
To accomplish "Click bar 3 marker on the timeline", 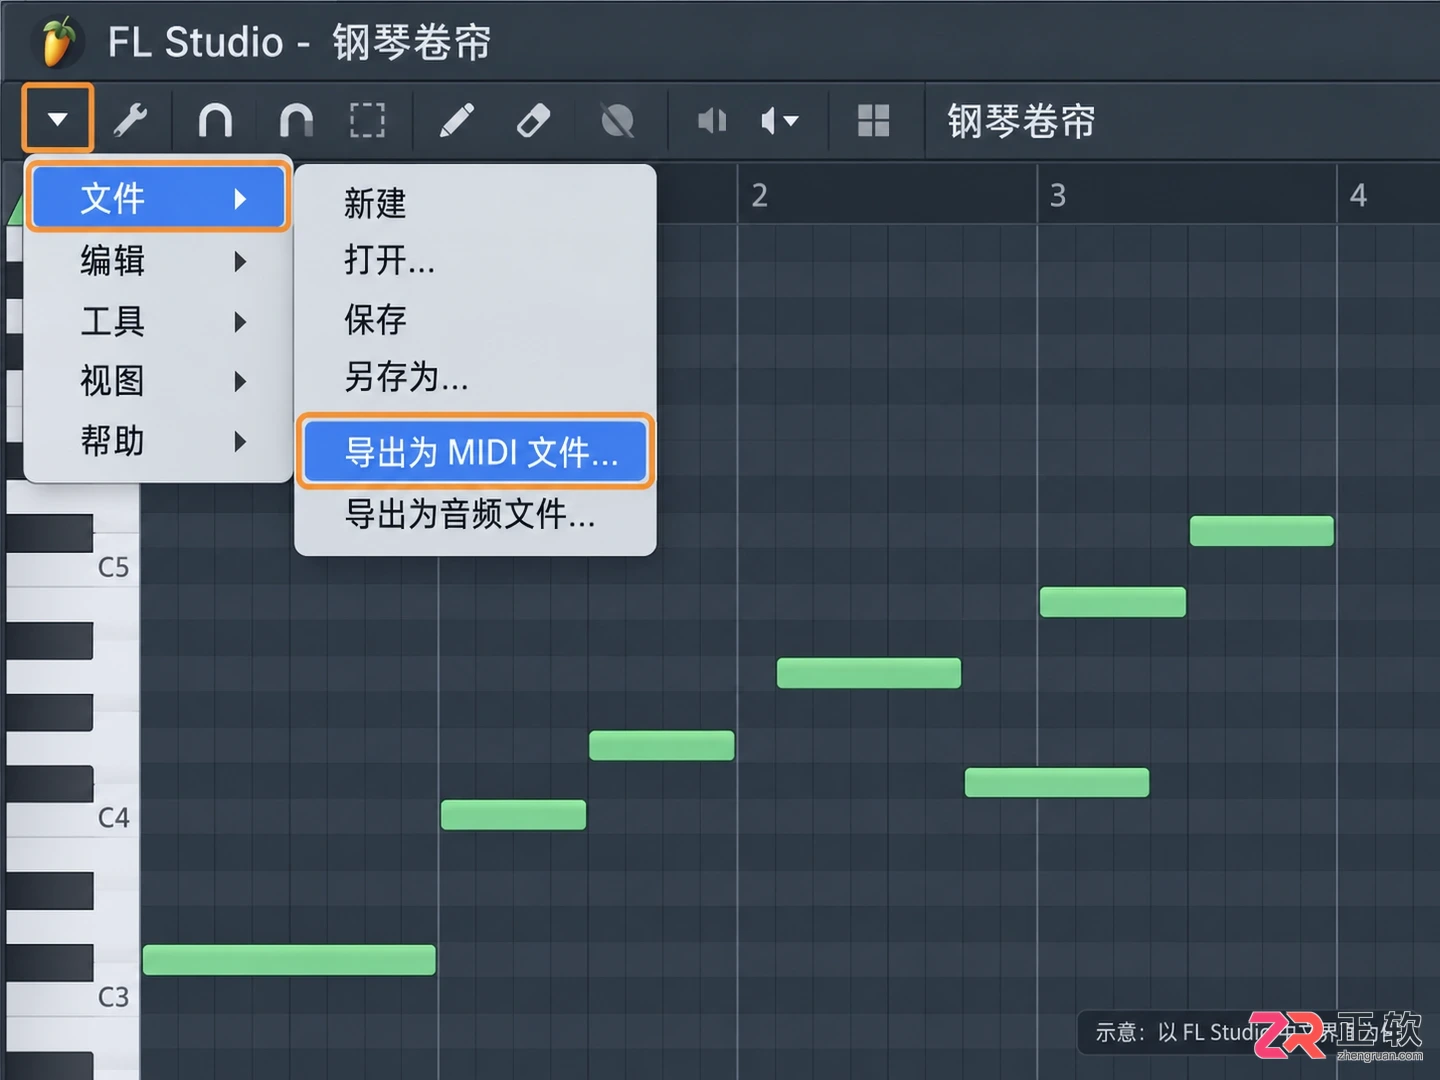I will pyautogui.click(x=1058, y=195).
